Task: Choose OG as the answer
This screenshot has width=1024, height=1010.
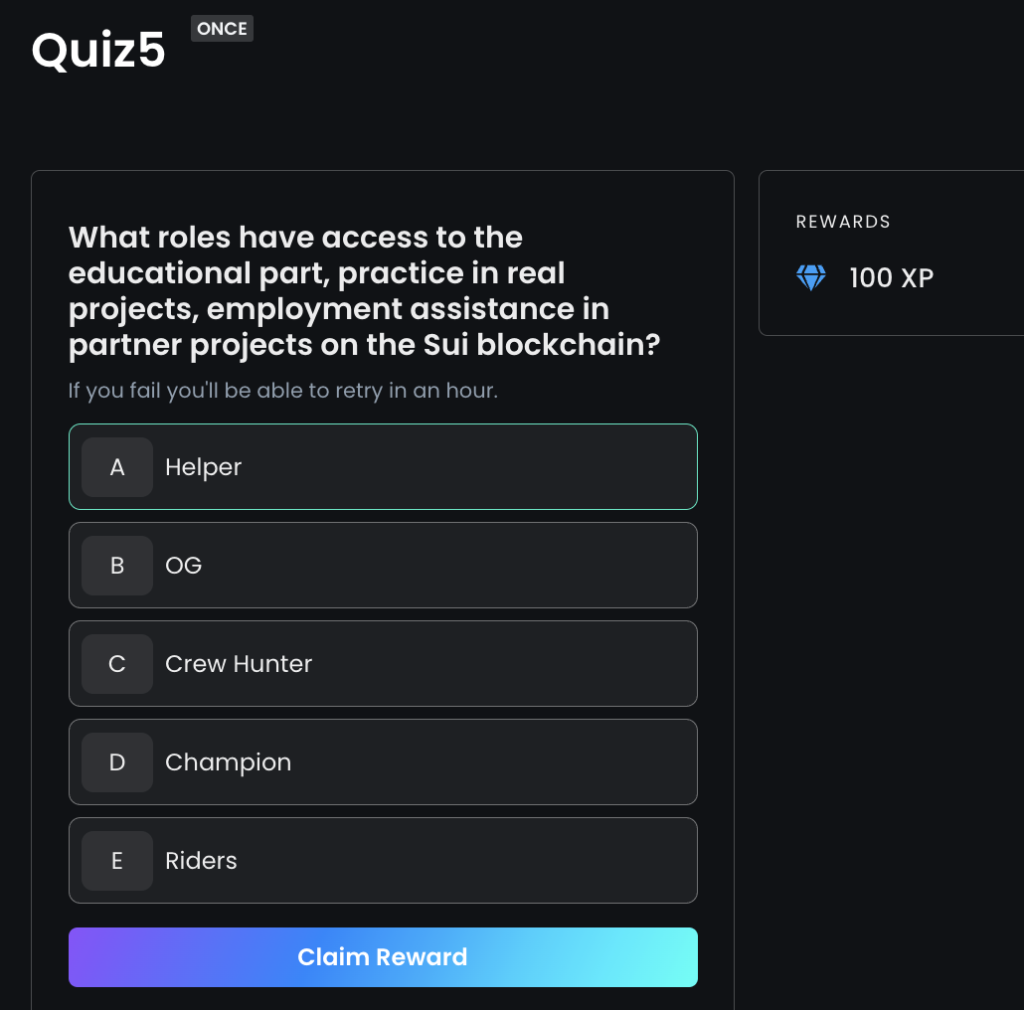Action: point(383,565)
